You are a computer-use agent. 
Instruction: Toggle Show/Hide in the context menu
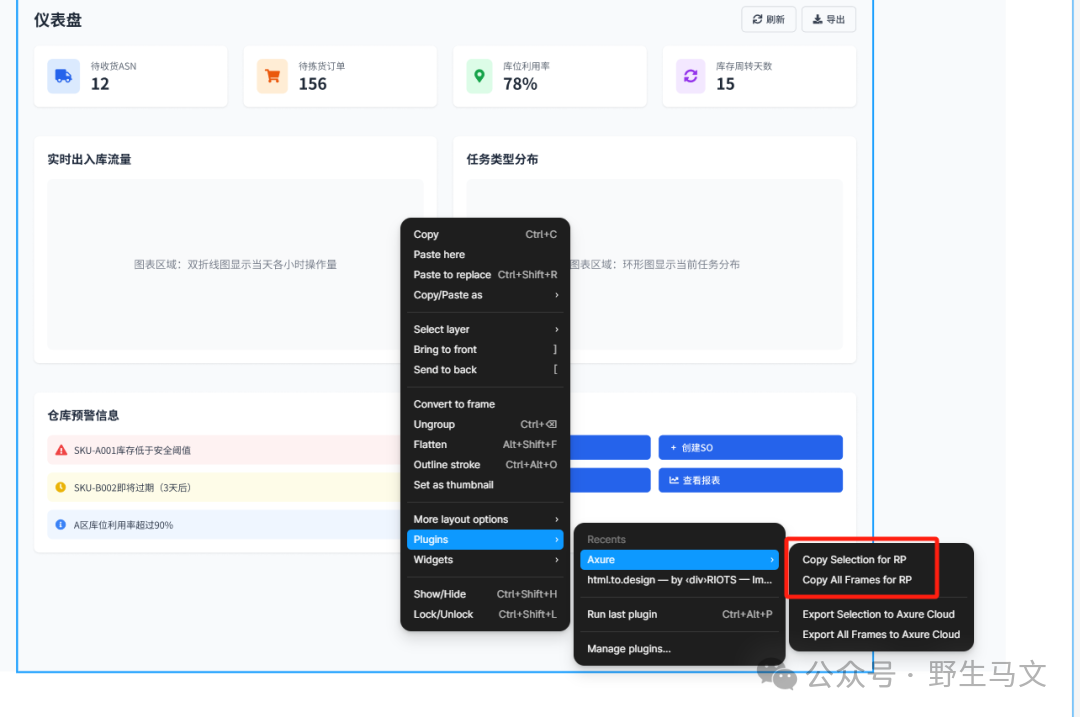click(440, 594)
